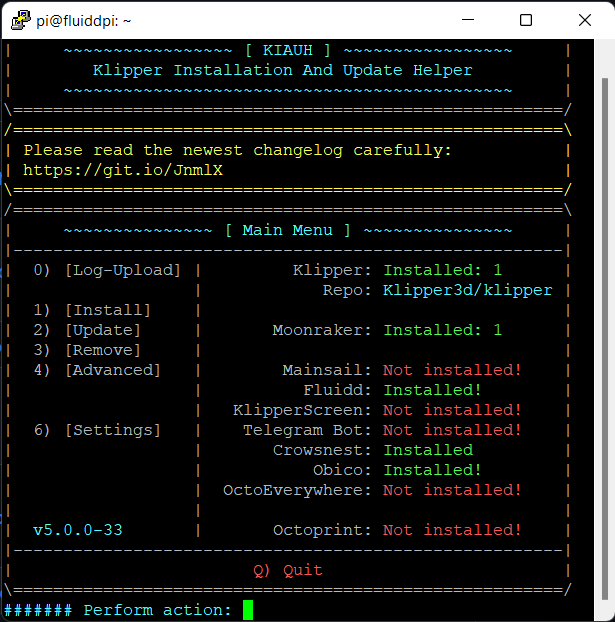Click the Obico 'Installed!' status
Viewport: 615px width, 622px height.
(432, 470)
